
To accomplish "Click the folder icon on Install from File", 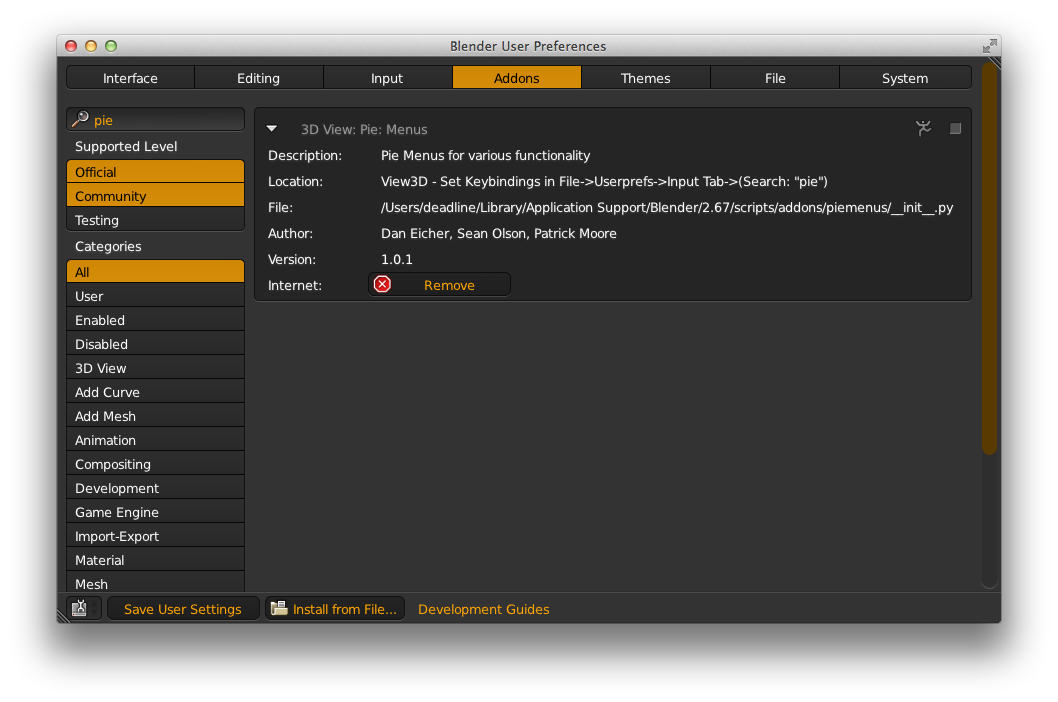I will [x=279, y=608].
